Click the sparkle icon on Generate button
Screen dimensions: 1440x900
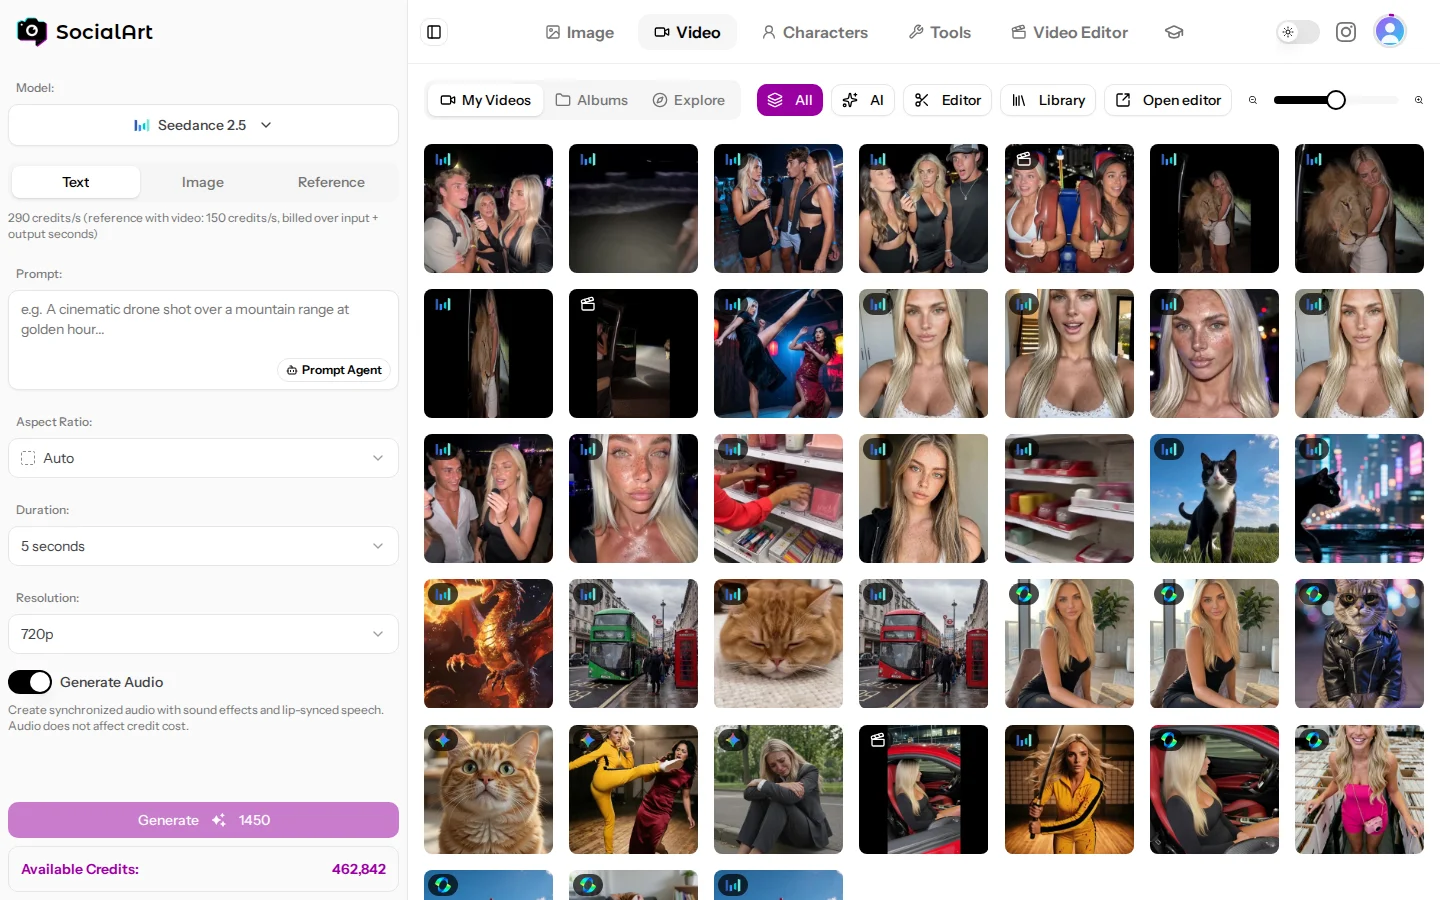pyautogui.click(x=218, y=820)
